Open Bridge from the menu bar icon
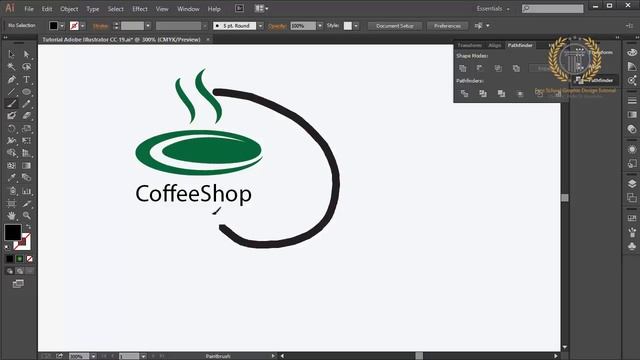640x360 pixels. pos(239,8)
